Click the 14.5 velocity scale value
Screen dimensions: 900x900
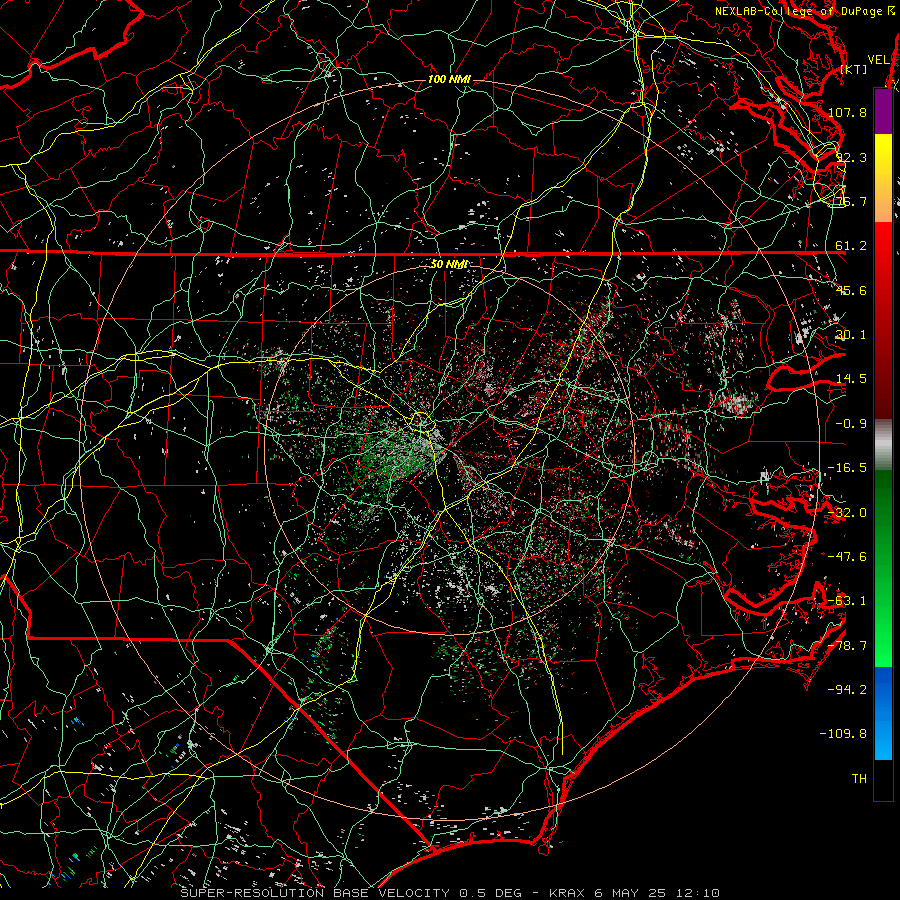pos(851,379)
